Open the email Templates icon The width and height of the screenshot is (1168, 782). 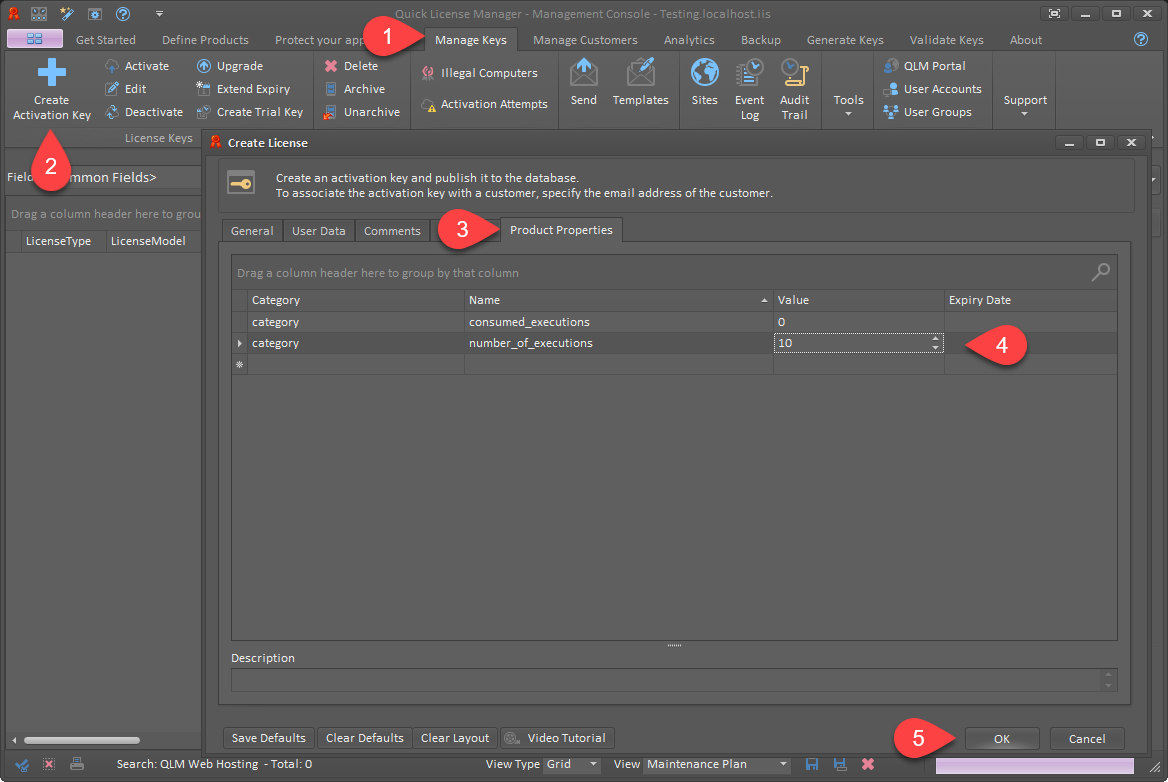(641, 72)
